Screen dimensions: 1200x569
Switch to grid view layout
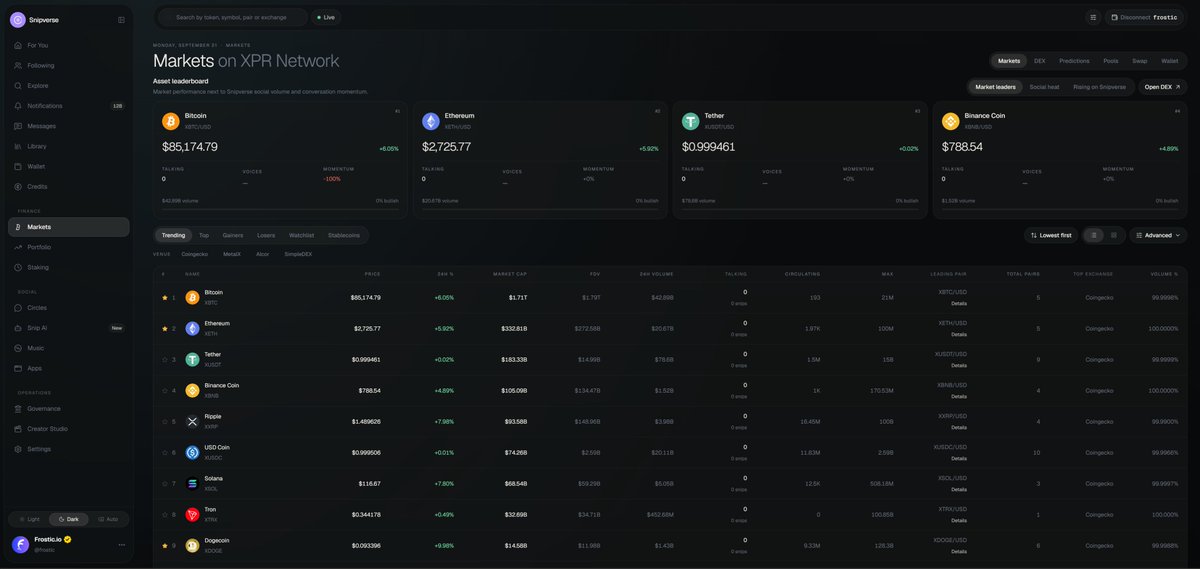click(x=1114, y=235)
